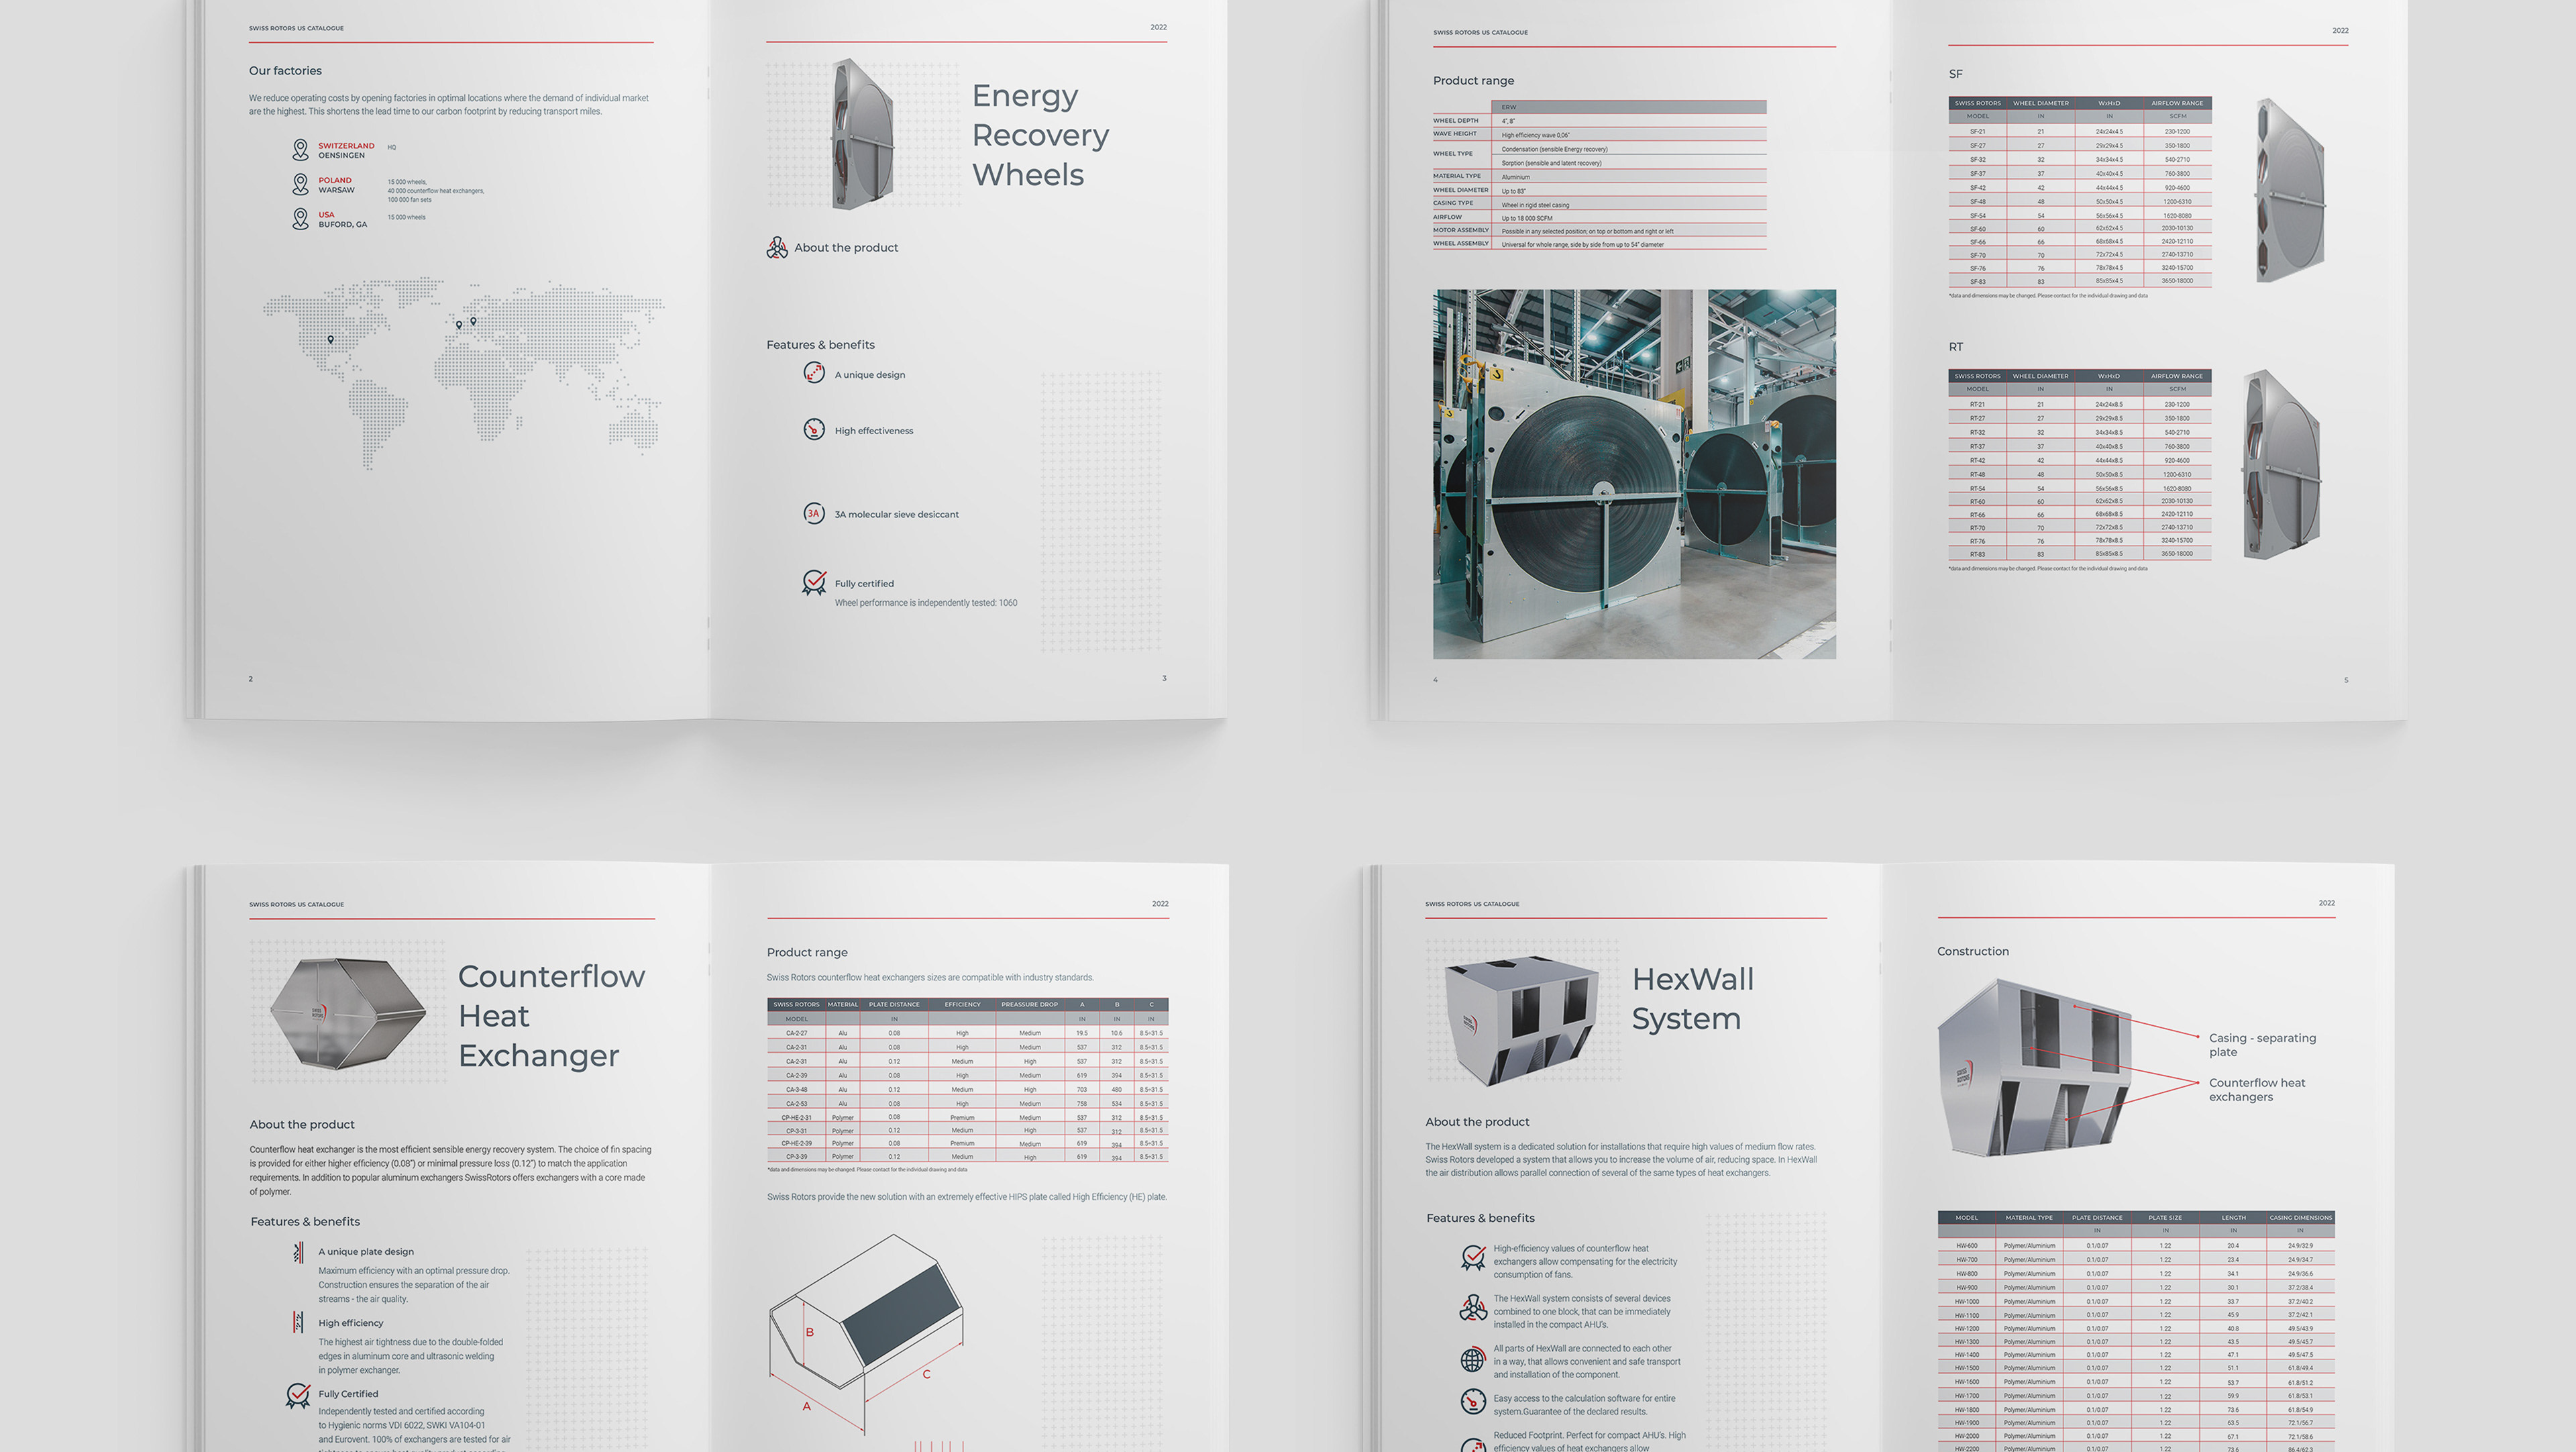Click the 'A unique plate design' icon

(x=298, y=1252)
